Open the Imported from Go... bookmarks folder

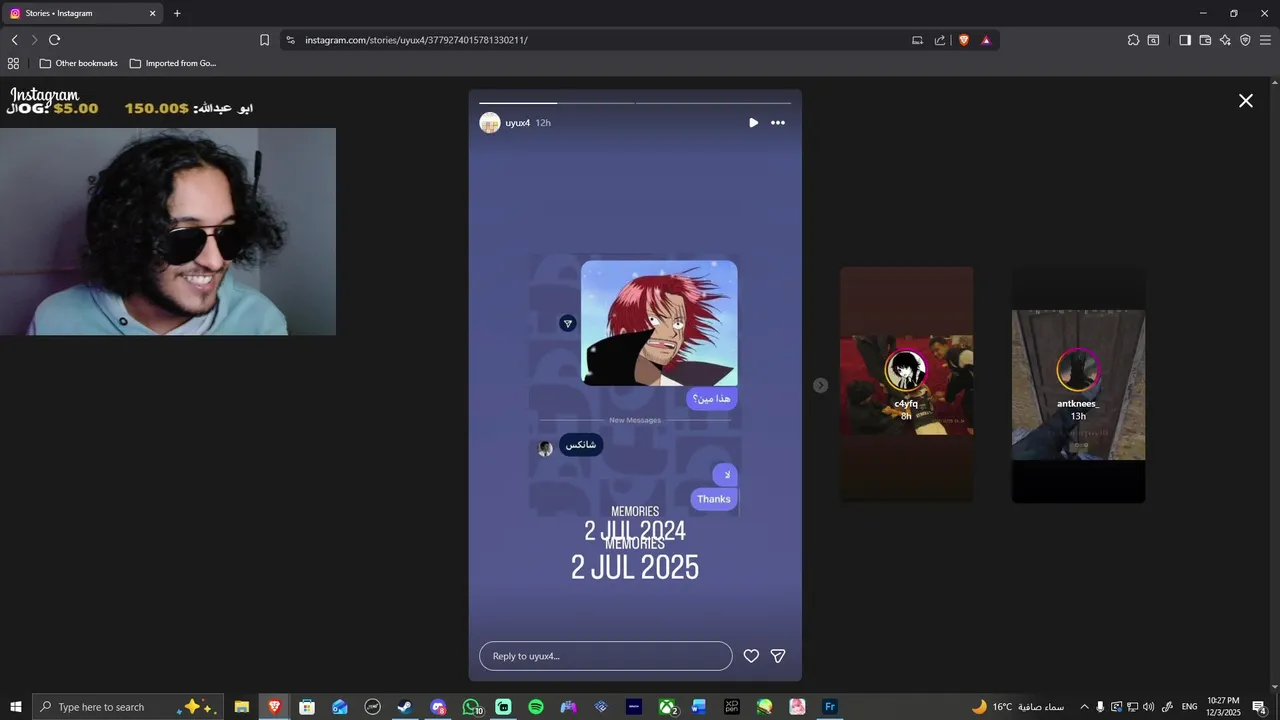(x=173, y=63)
